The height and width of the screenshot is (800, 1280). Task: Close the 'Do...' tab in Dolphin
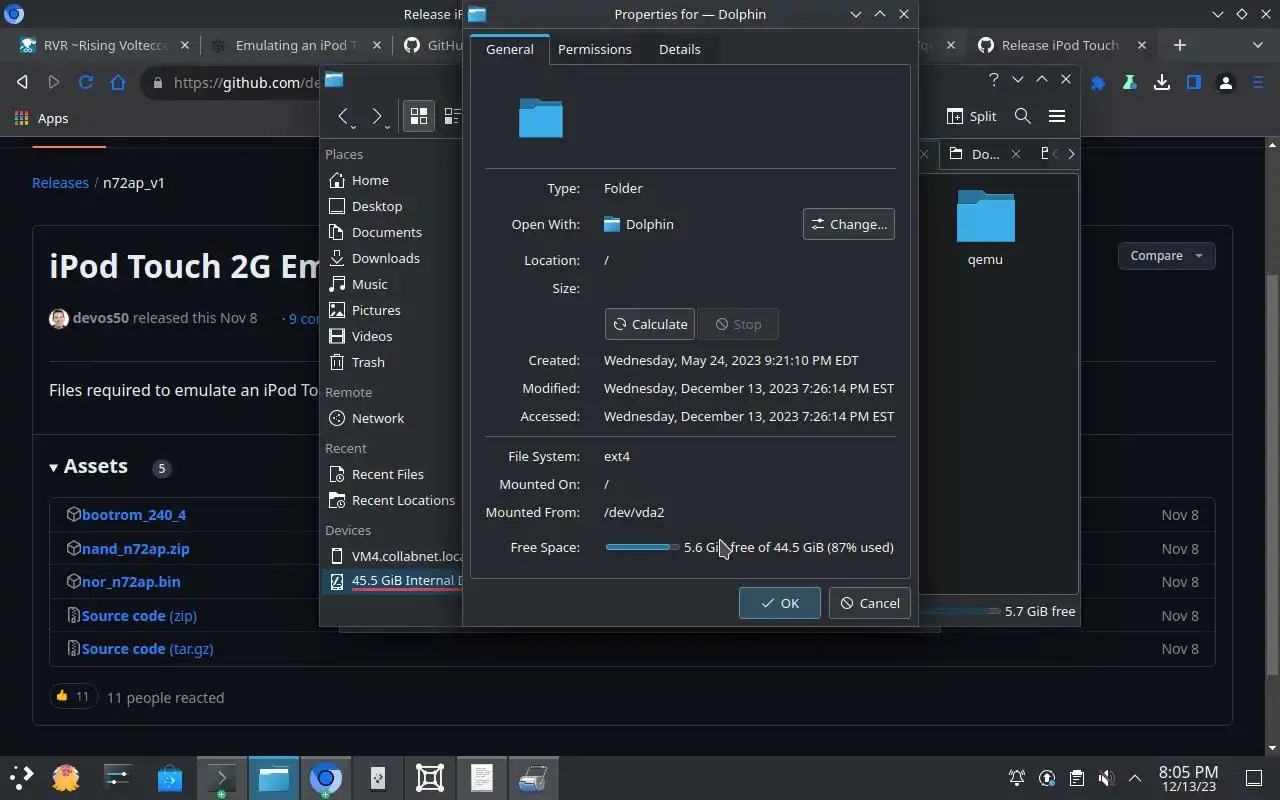[x=1016, y=153]
